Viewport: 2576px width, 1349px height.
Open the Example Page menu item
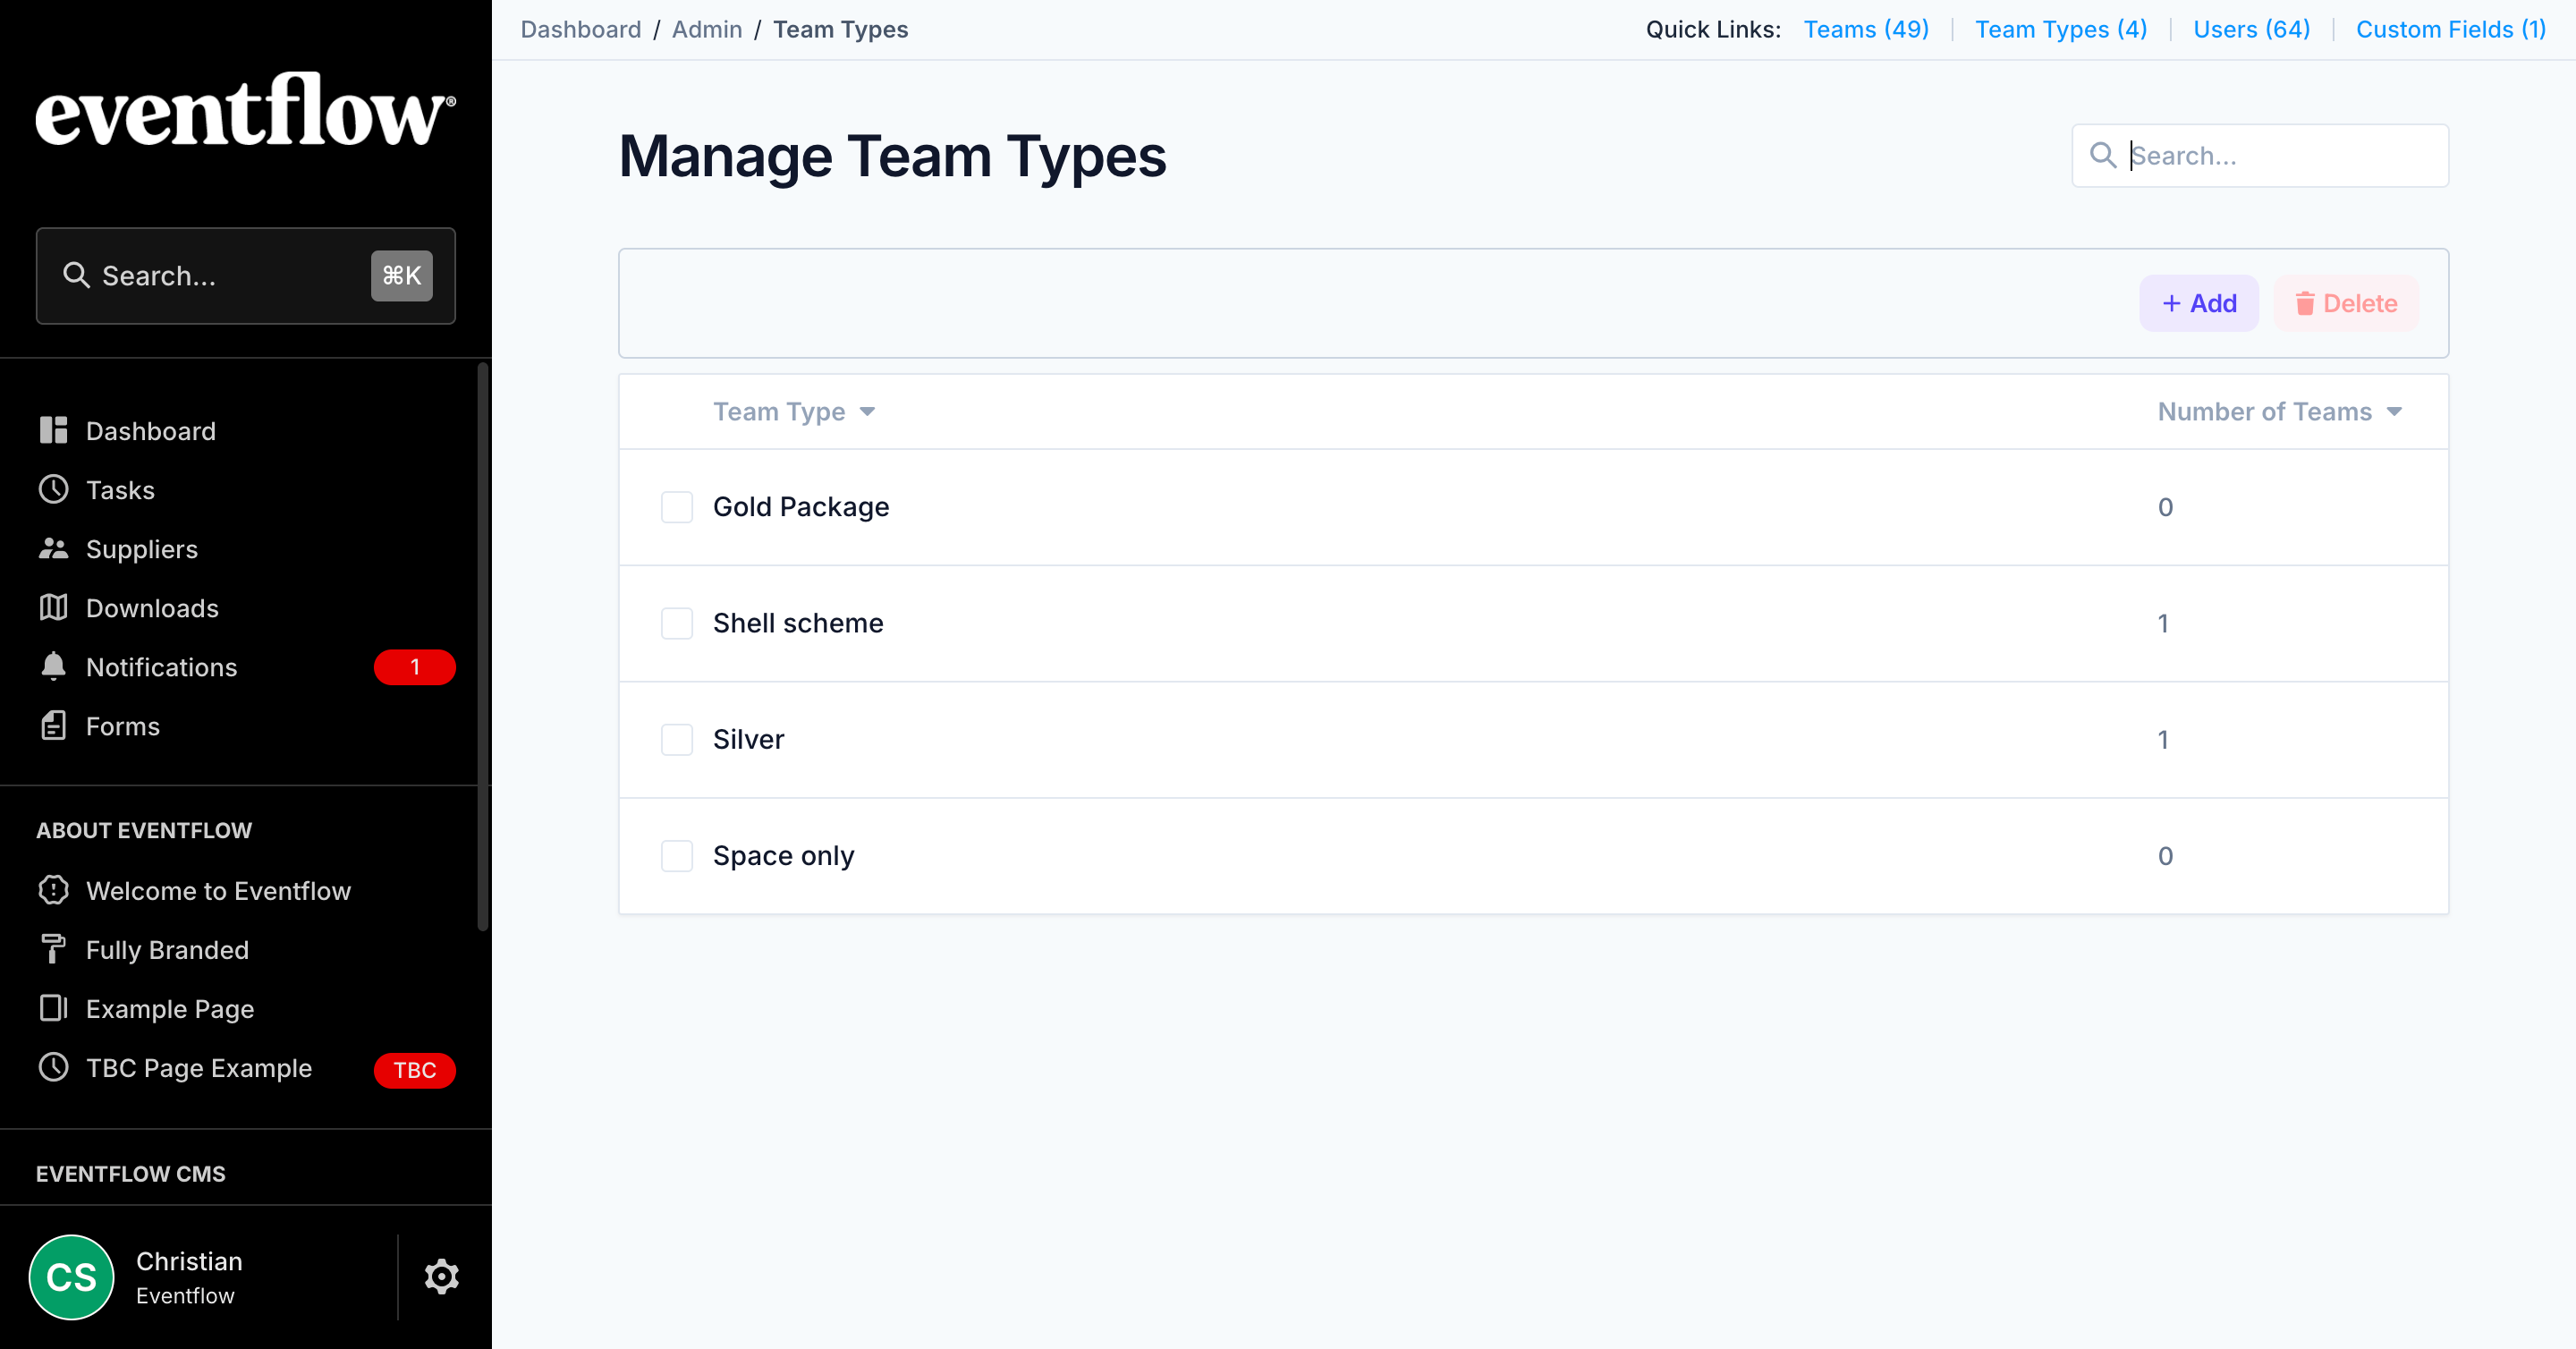169,1009
